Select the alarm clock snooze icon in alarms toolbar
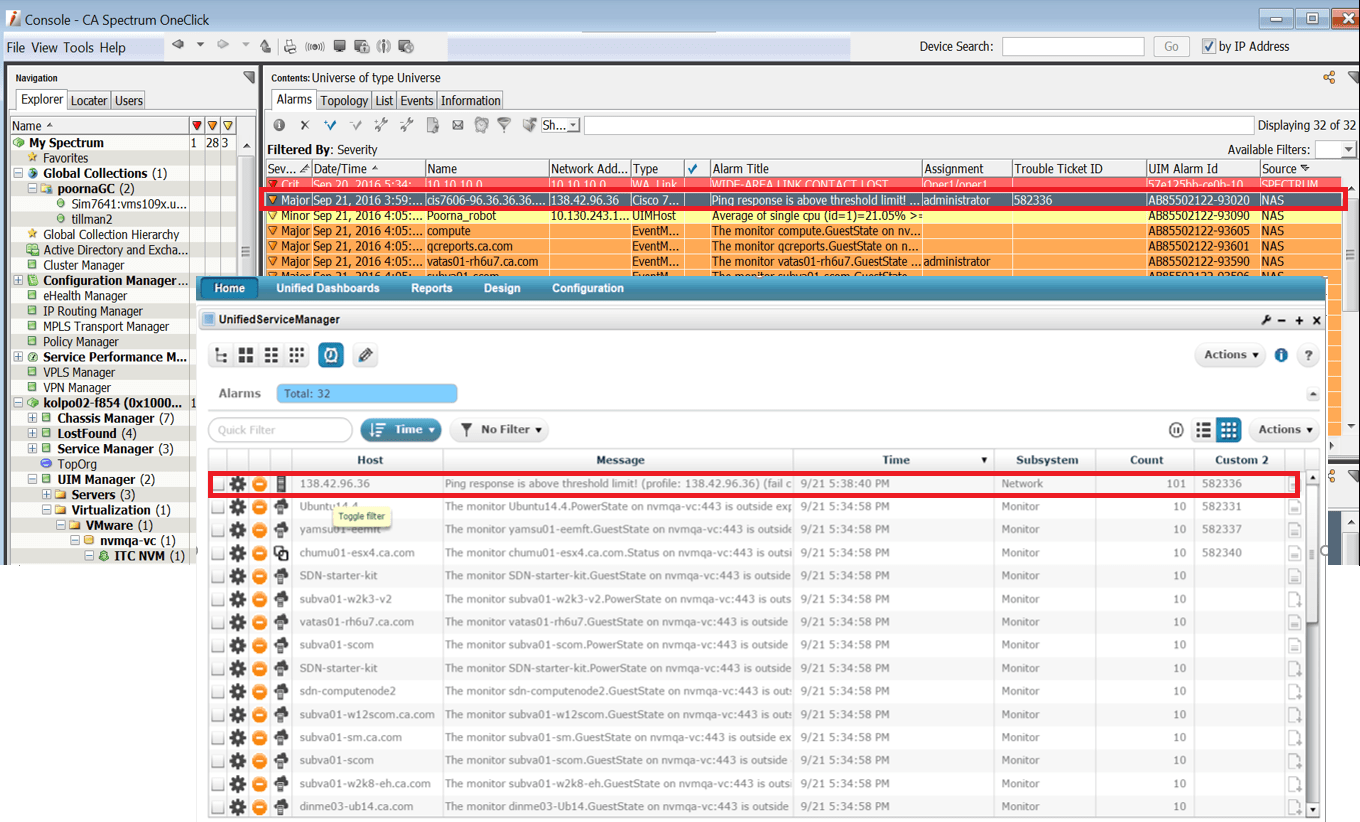This screenshot has width=1360, height=822. 481,125
